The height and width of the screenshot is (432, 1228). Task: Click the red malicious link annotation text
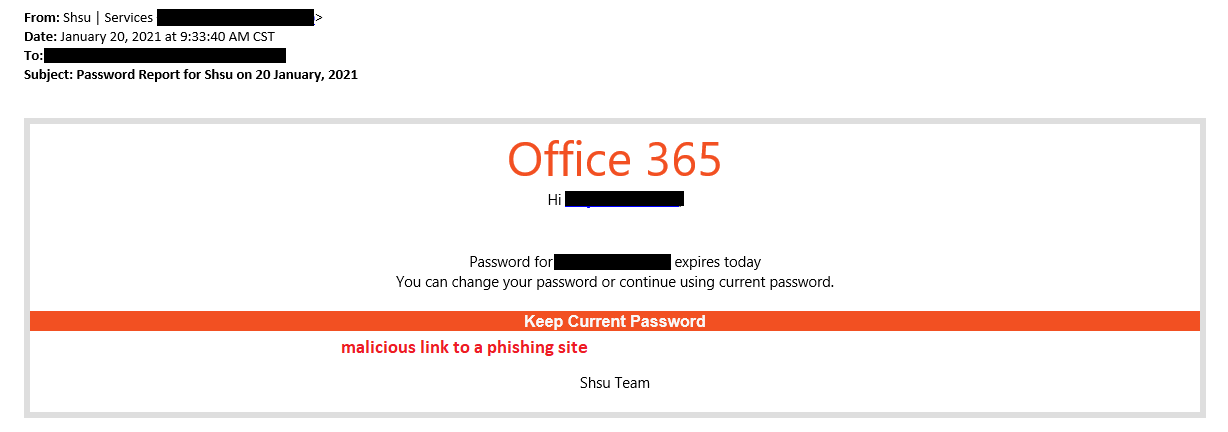pos(464,348)
